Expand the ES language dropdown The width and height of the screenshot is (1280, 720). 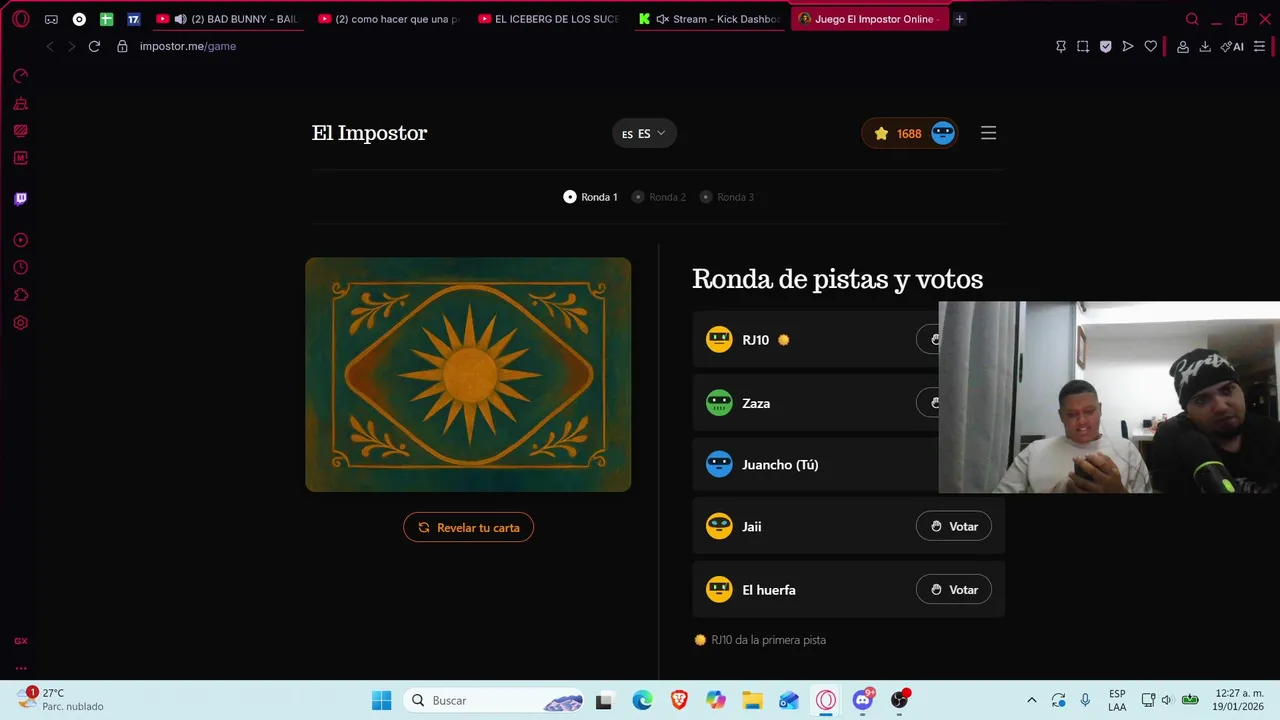point(644,133)
